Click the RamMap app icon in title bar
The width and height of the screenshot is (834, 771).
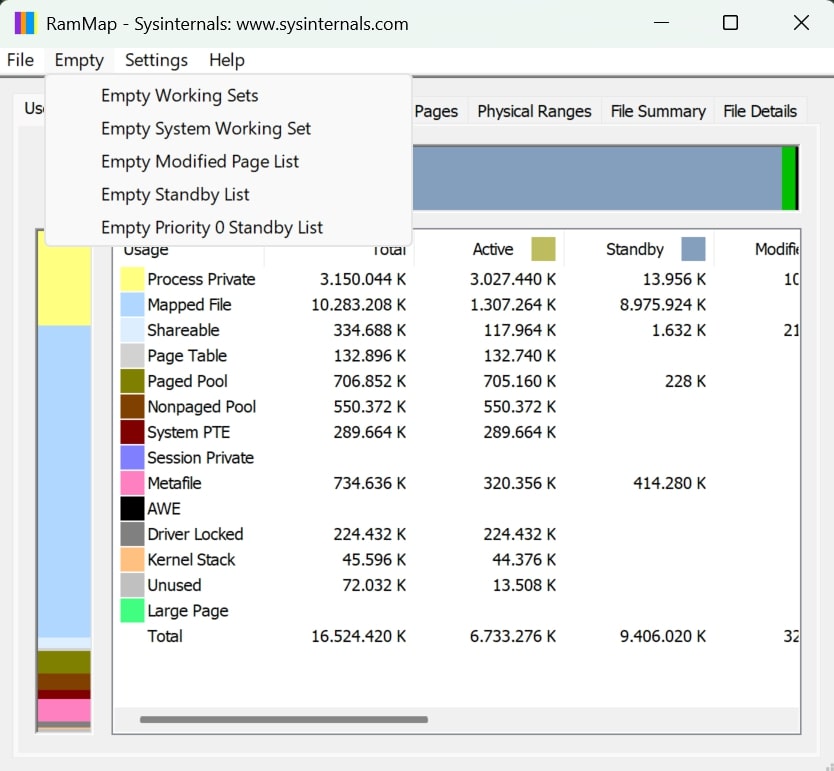pyautogui.click(x=24, y=23)
